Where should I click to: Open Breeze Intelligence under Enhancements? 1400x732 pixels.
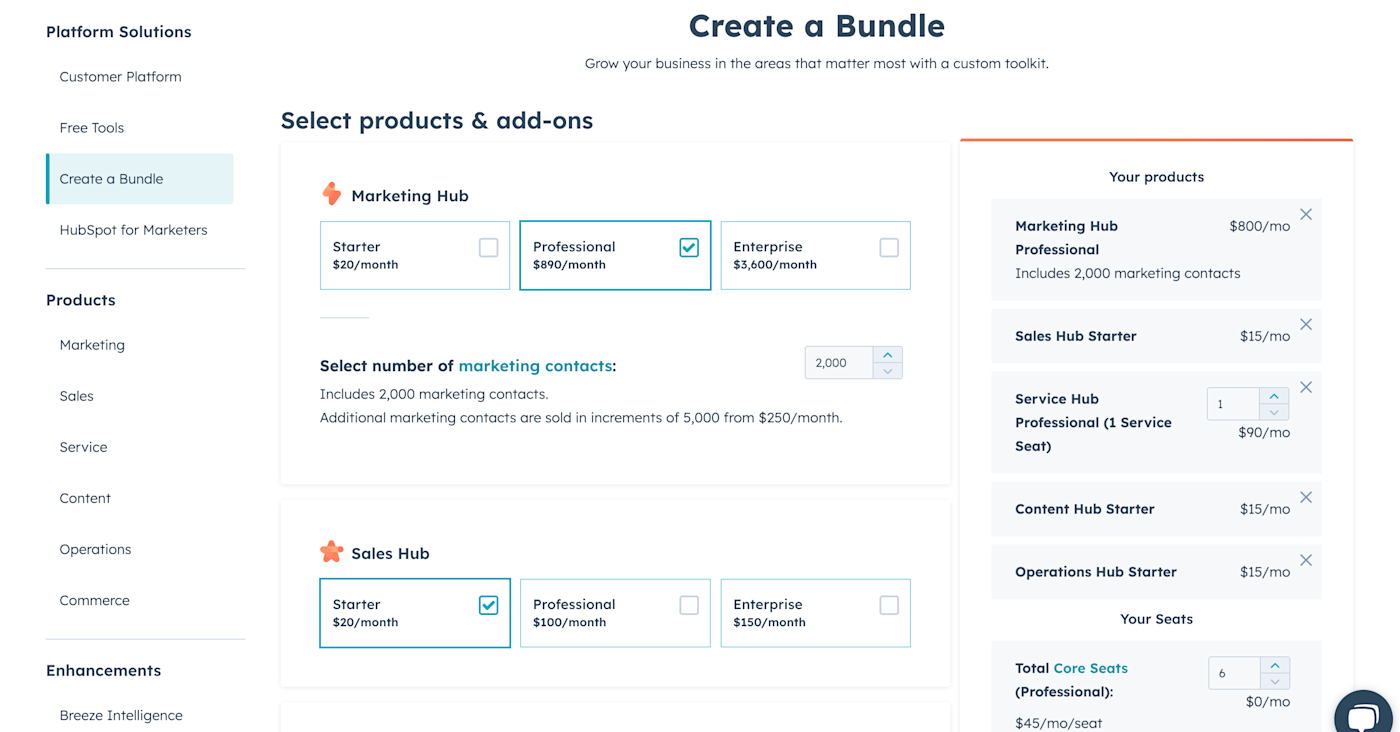tap(121, 715)
